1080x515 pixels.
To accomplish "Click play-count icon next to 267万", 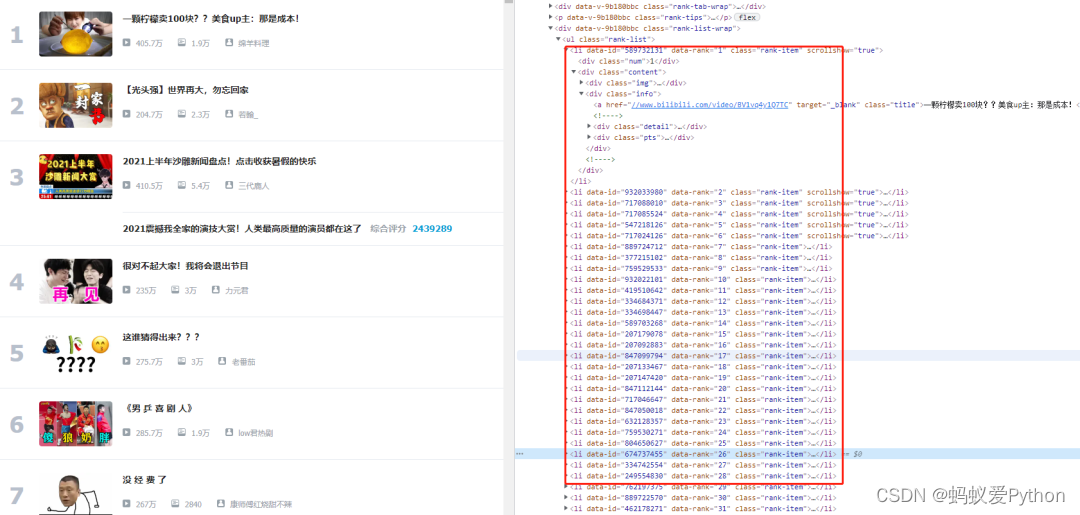I will click(x=127, y=504).
